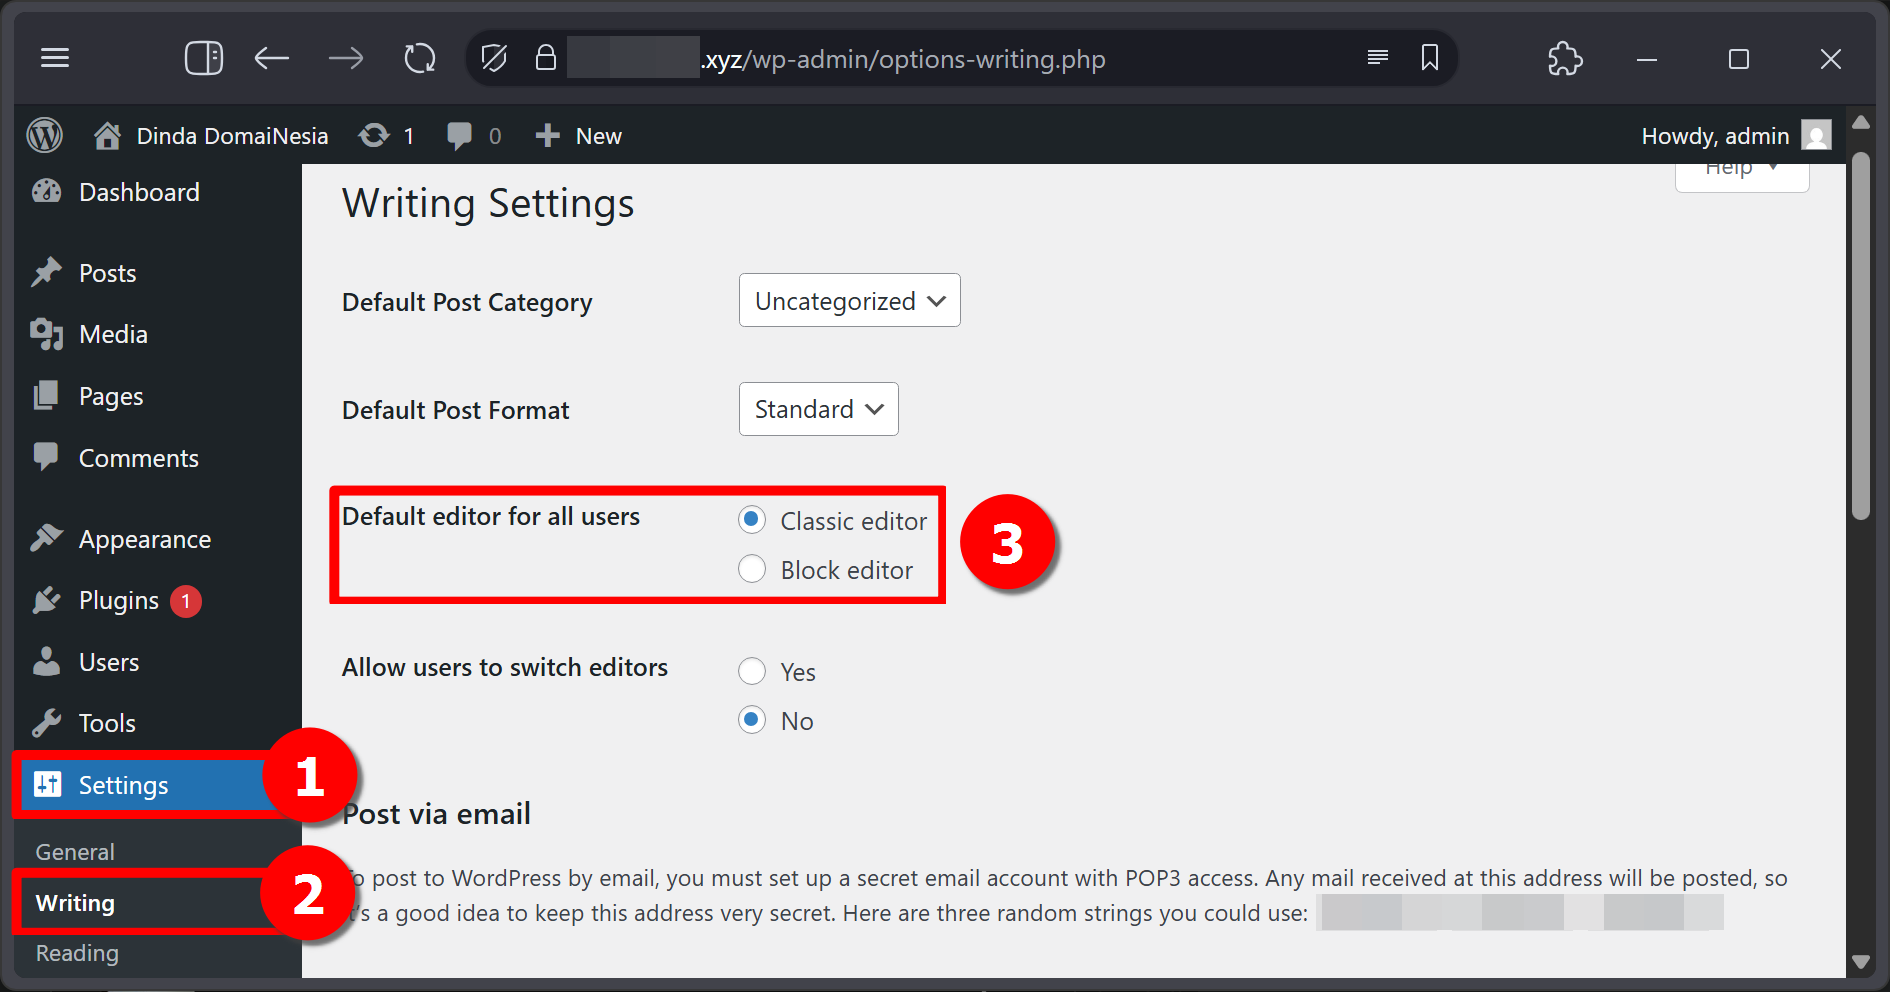Click the scrollbar down arrow
This screenshot has height=992, width=1890.
coord(1860,962)
